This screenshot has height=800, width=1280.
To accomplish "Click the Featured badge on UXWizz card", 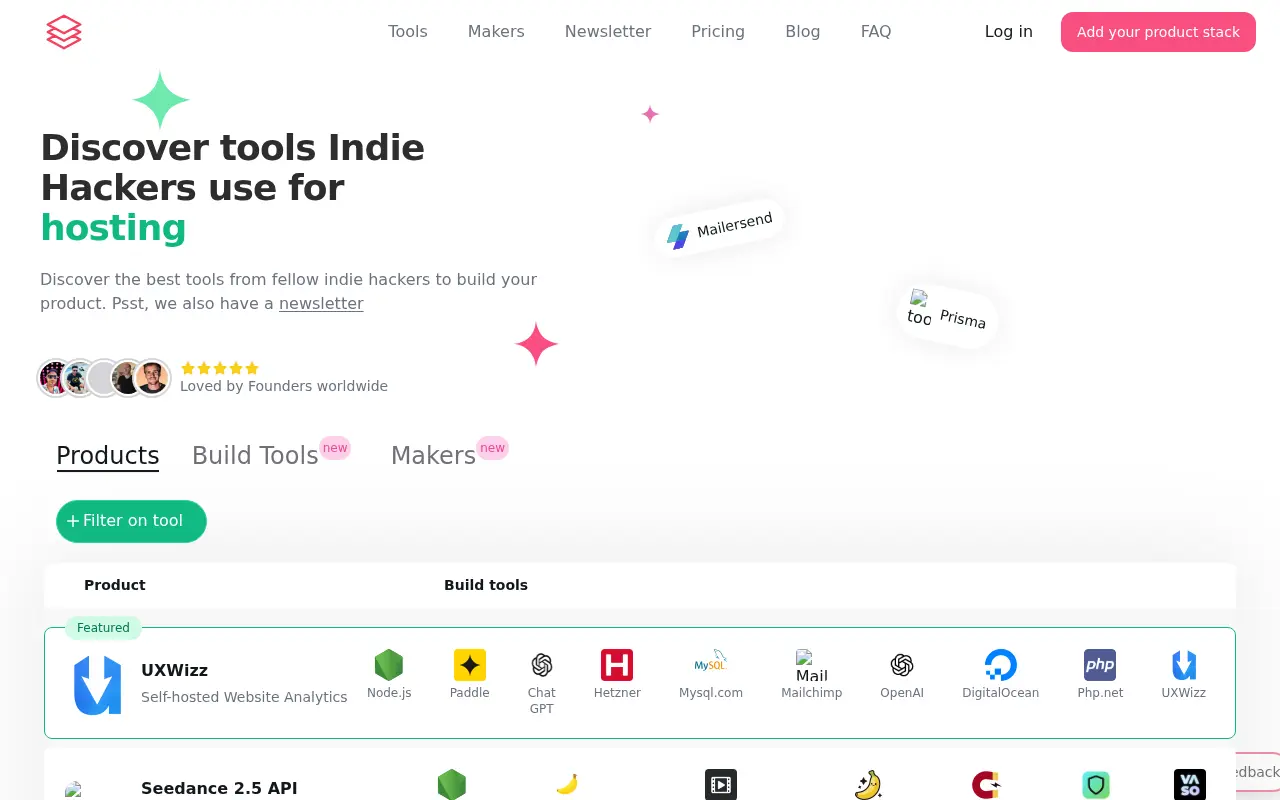I will click(x=103, y=628).
